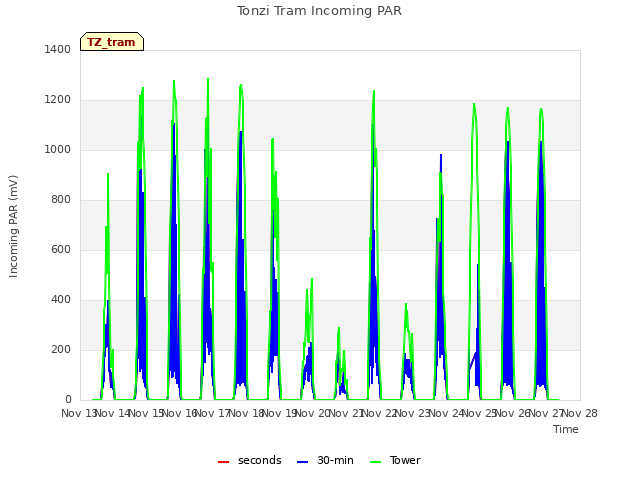Click the 800 y-axis tick label
The height and width of the screenshot is (480, 640).
click(61, 200)
